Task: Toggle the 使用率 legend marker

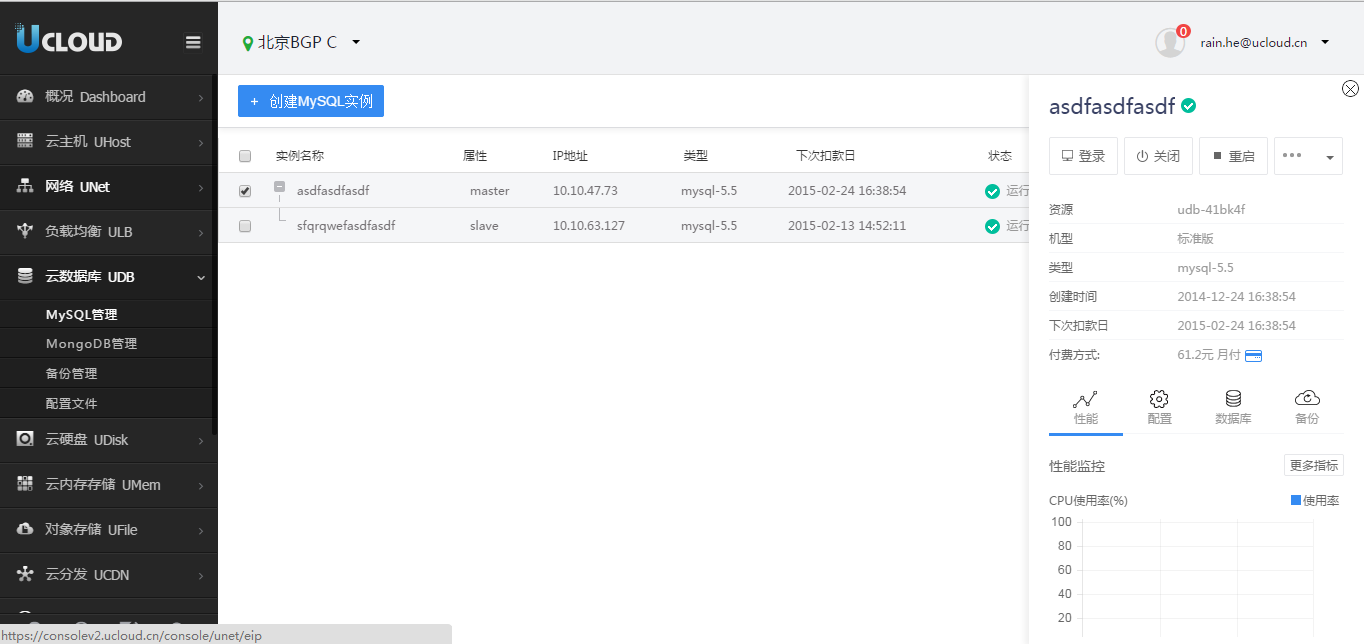Action: [x=1296, y=500]
